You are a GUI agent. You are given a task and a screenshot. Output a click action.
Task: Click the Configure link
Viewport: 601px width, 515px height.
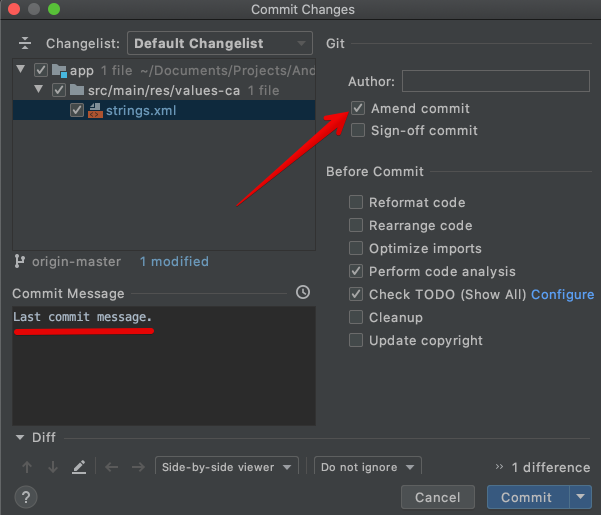click(x=562, y=294)
